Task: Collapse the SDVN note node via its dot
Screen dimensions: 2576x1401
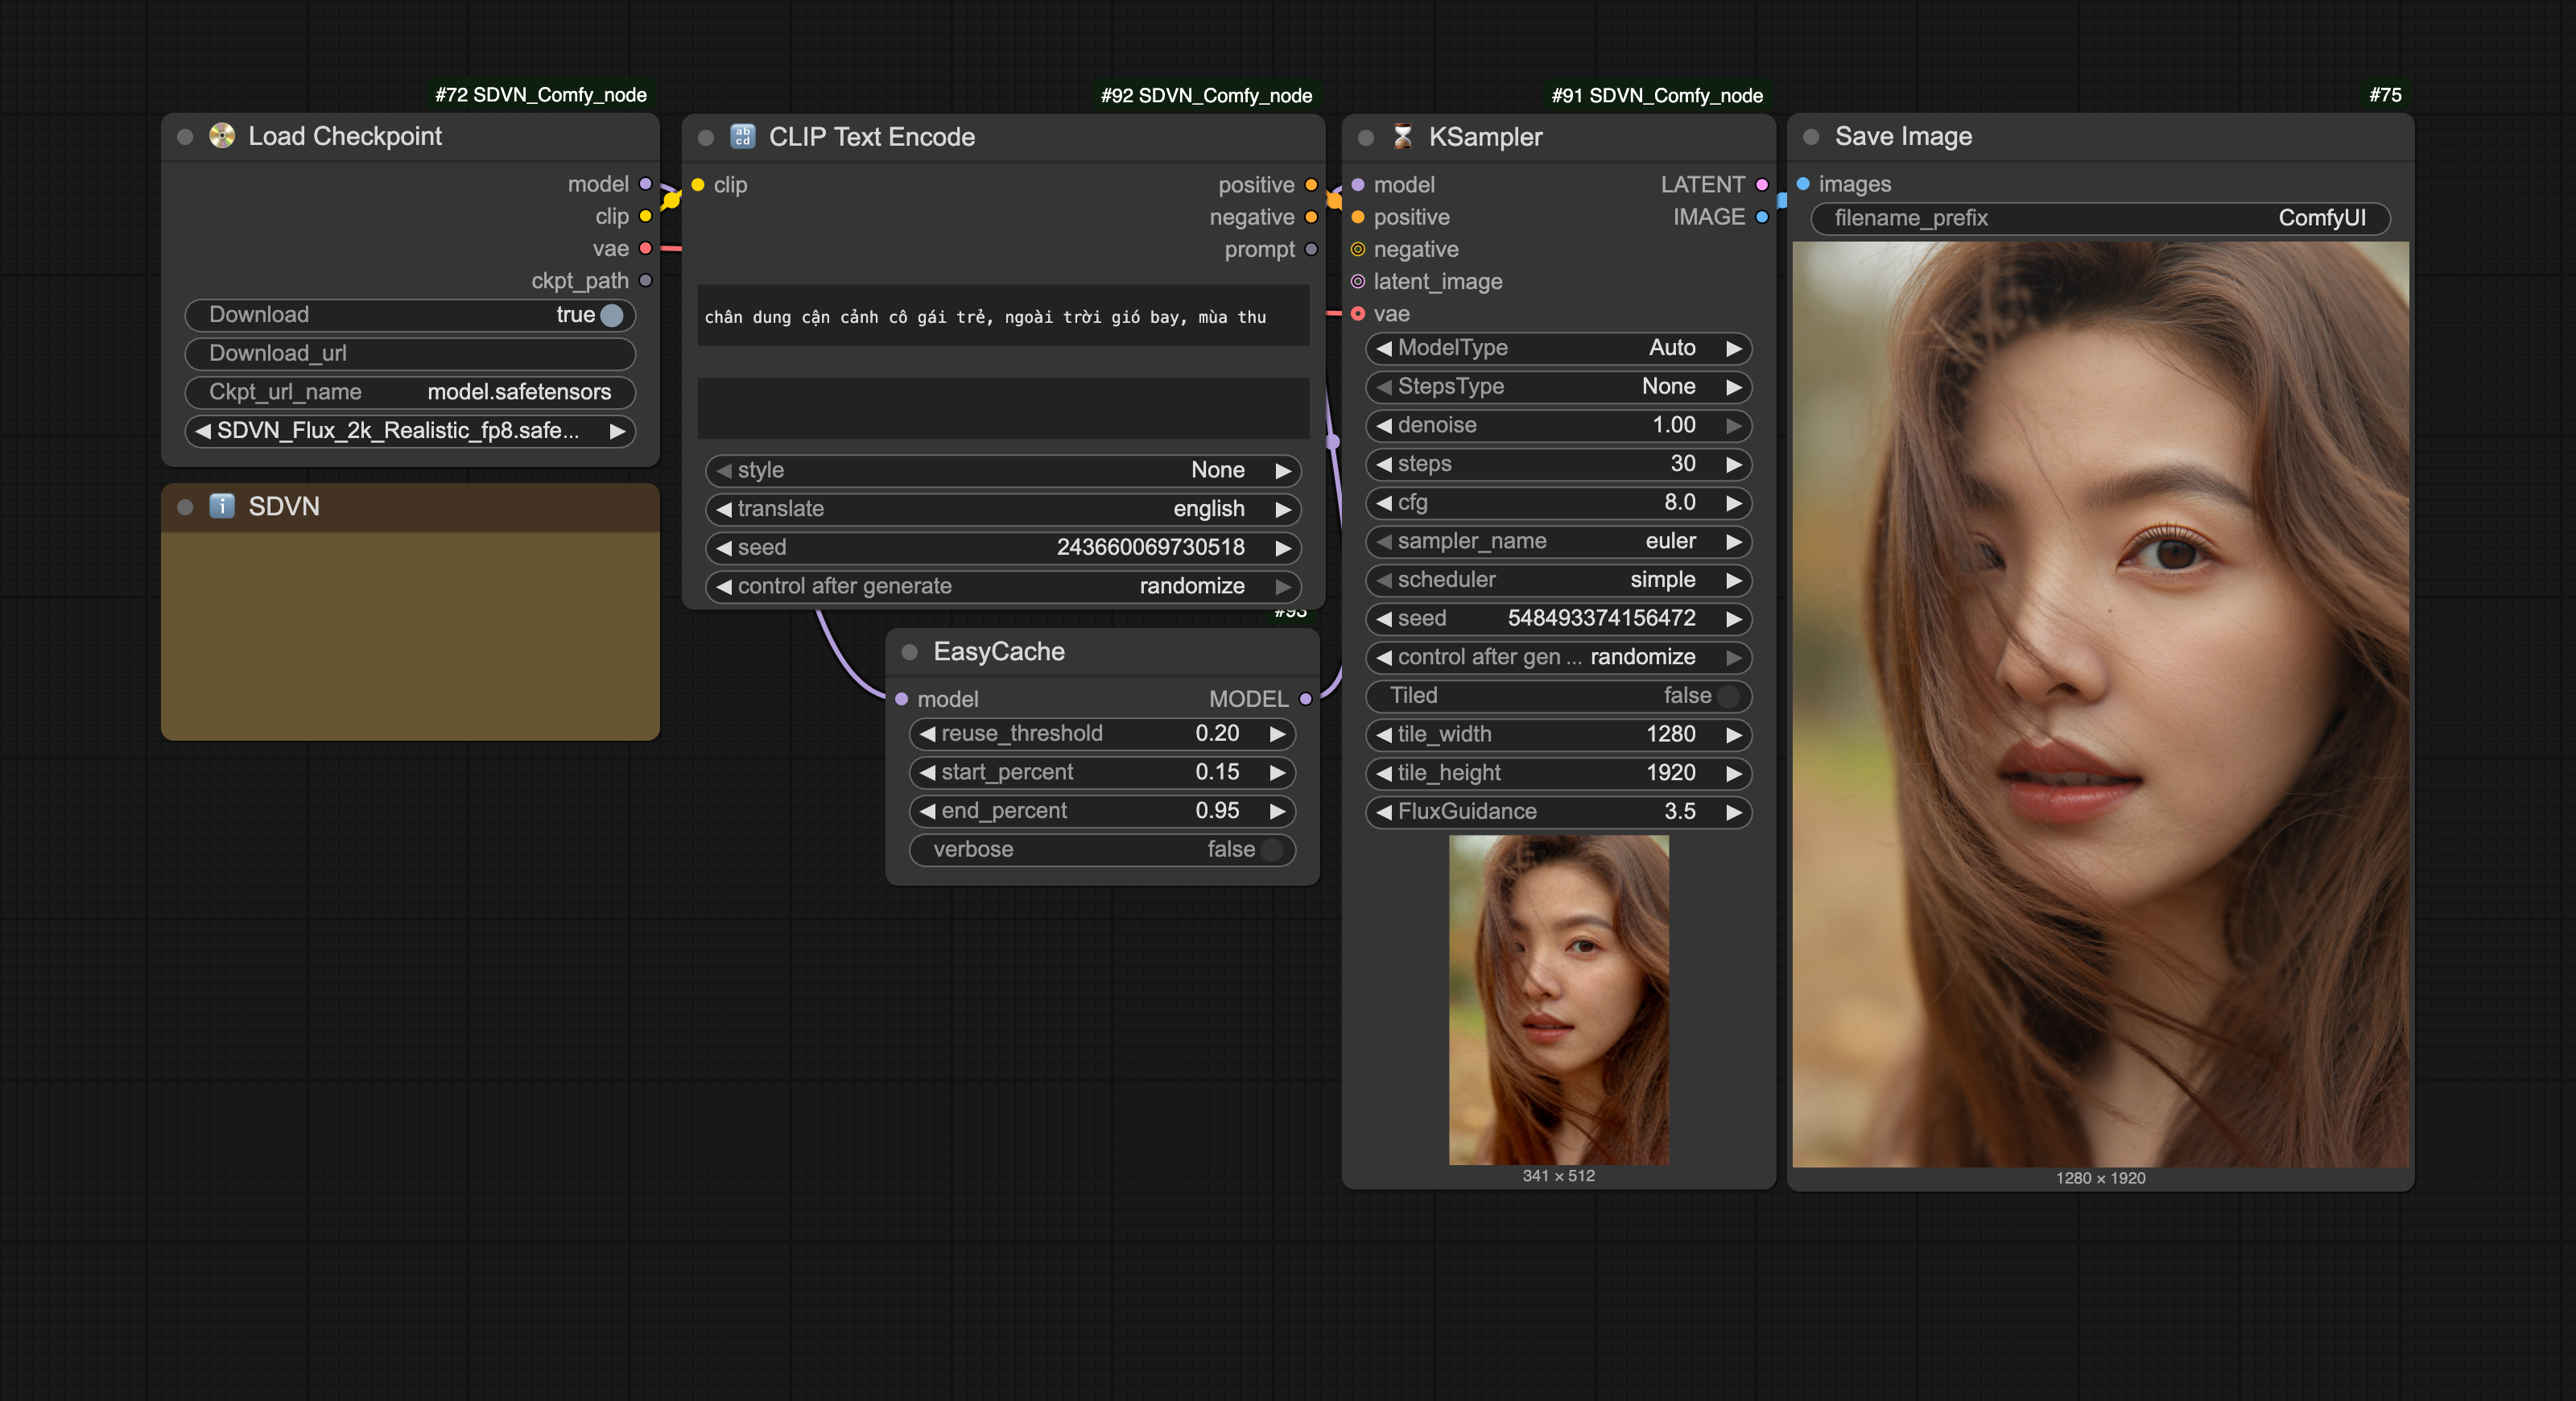Action: pos(185,507)
